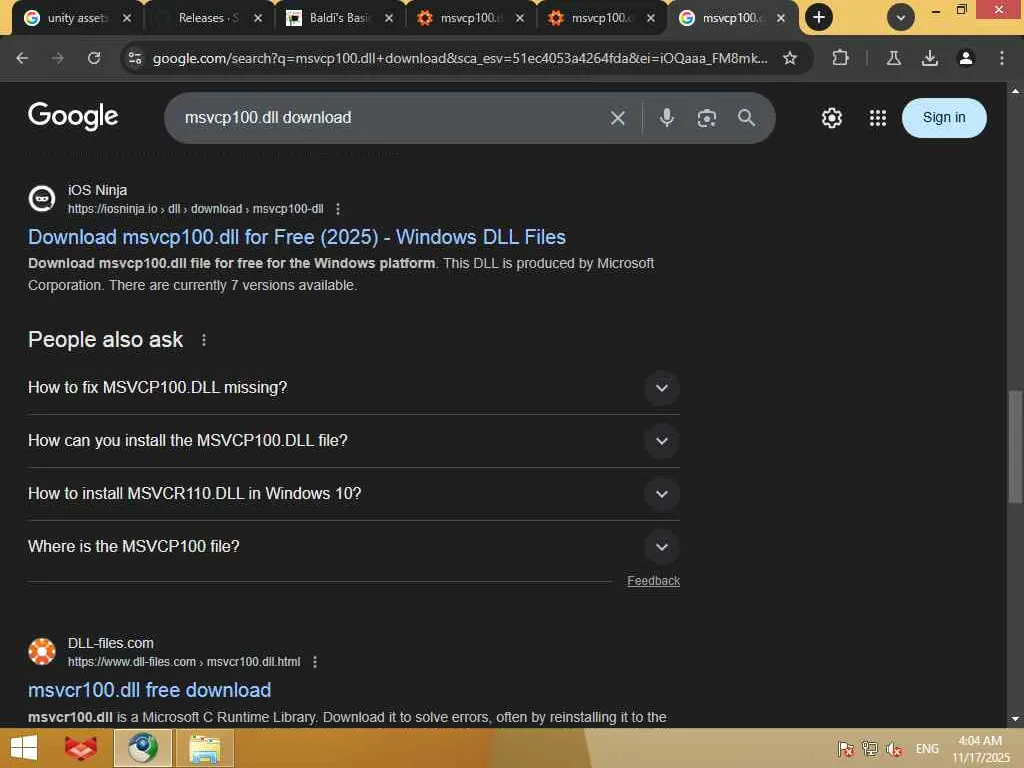This screenshot has height=768, width=1024.
Task: Submit search with magnifying glass icon
Action: 746,118
